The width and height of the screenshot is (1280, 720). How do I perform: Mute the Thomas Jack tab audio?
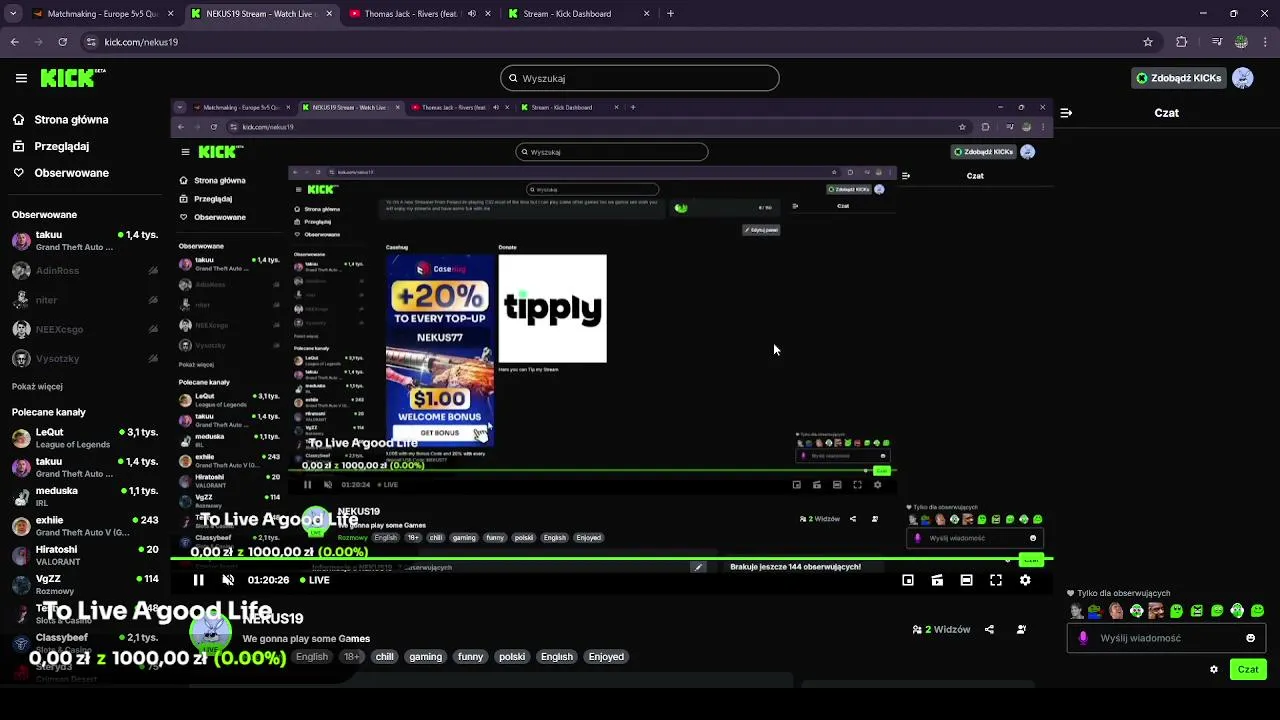click(x=472, y=14)
